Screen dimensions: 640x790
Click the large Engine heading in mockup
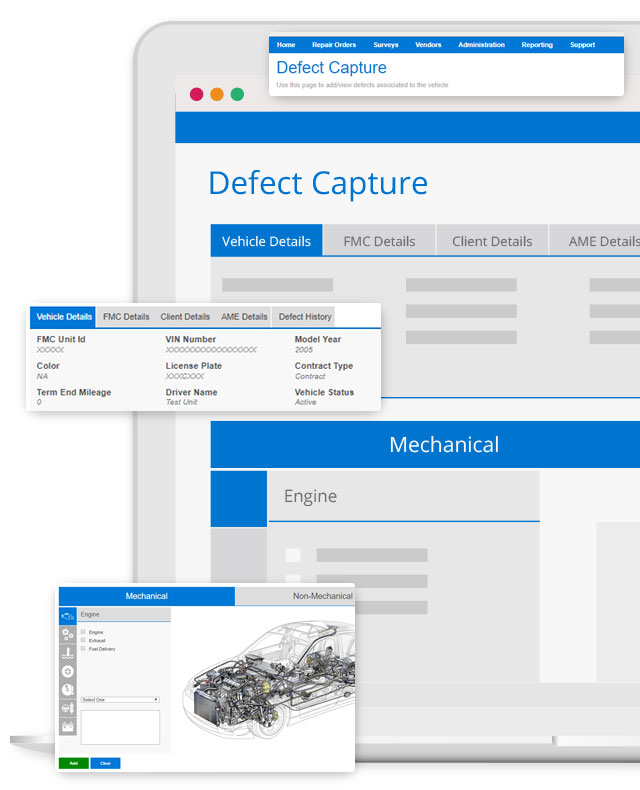coord(310,496)
